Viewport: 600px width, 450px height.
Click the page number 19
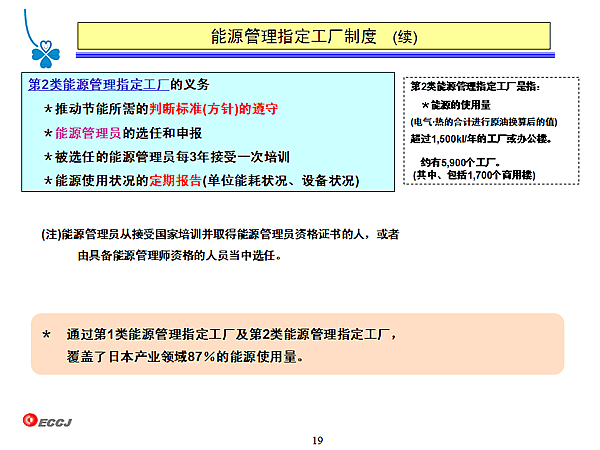point(318,440)
